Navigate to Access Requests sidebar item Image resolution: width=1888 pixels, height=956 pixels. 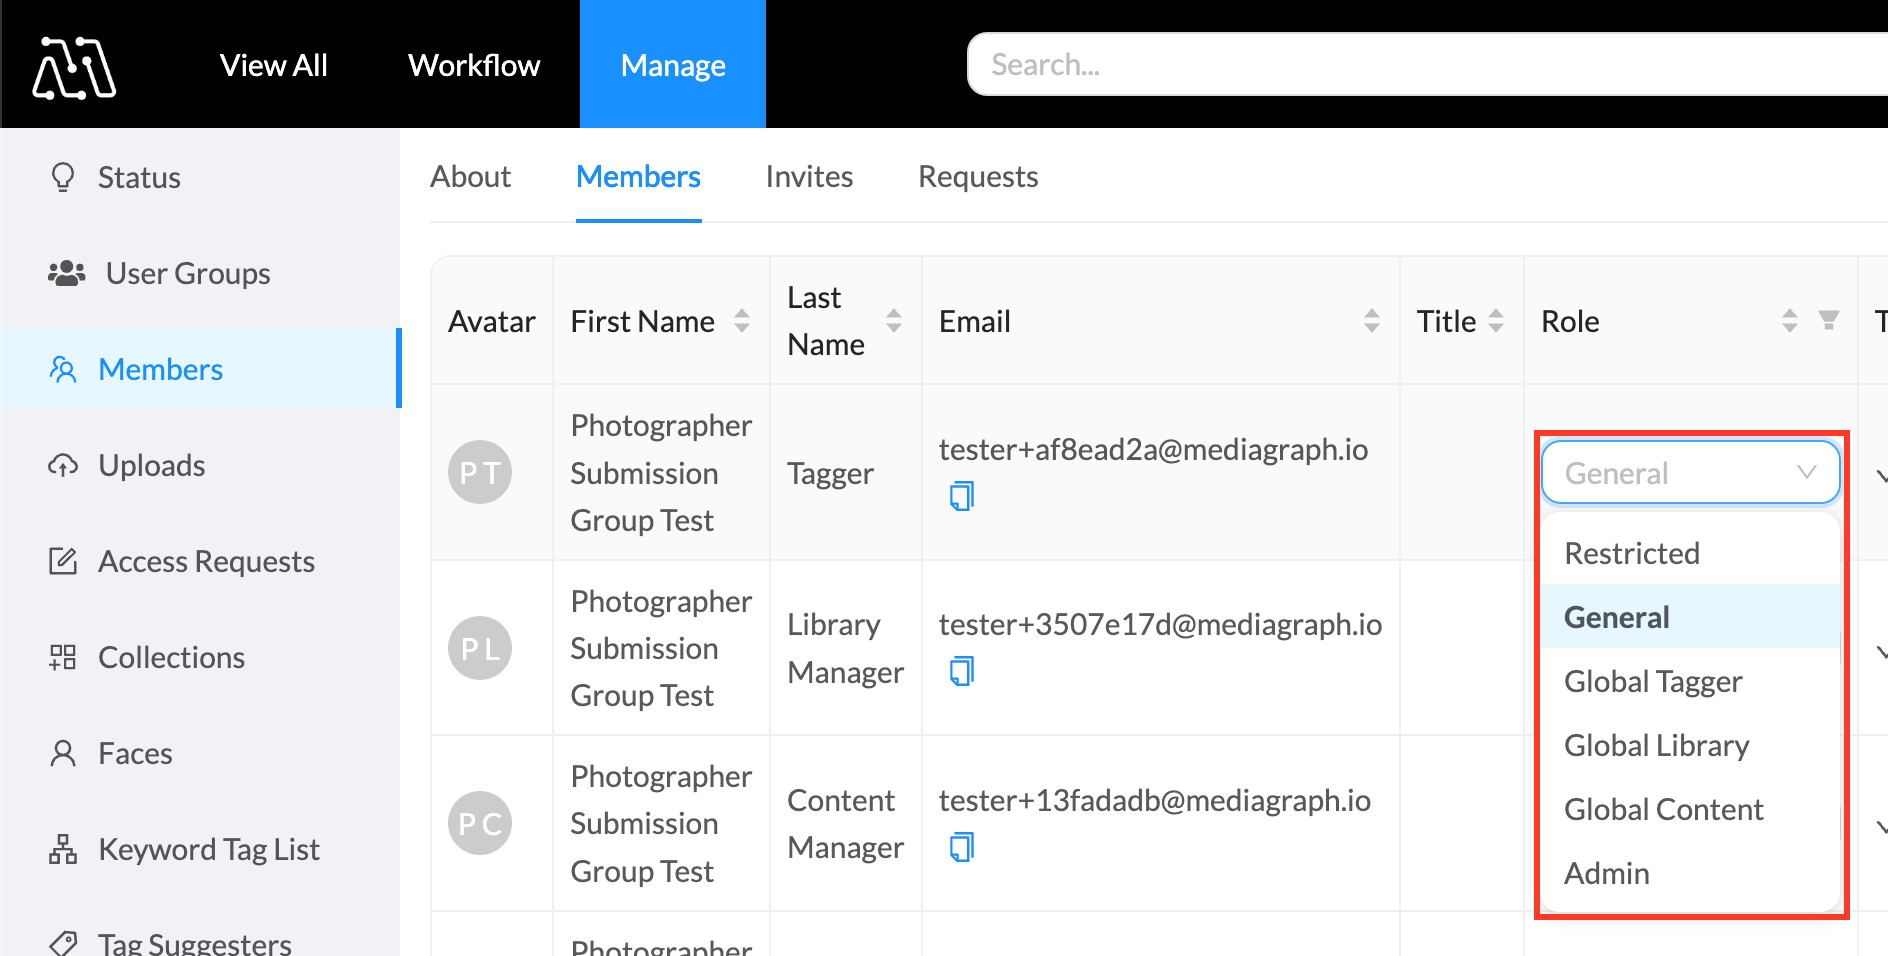(206, 561)
